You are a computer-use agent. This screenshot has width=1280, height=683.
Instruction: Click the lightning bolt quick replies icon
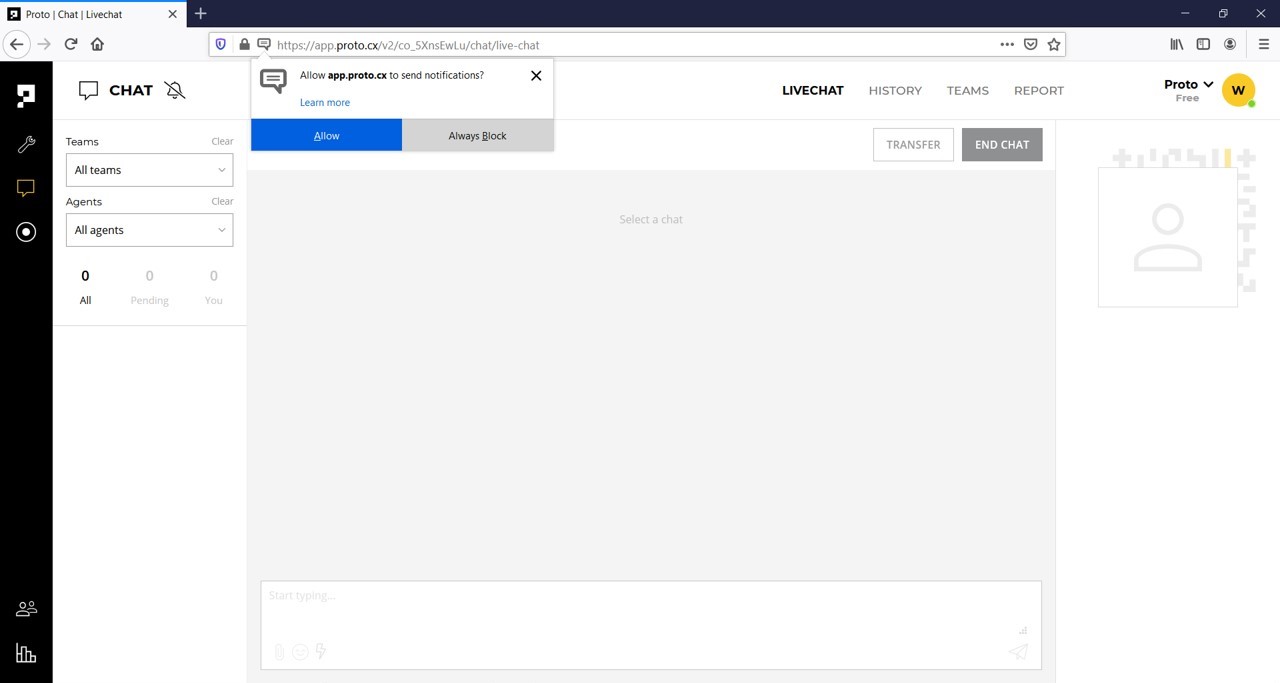[321, 652]
